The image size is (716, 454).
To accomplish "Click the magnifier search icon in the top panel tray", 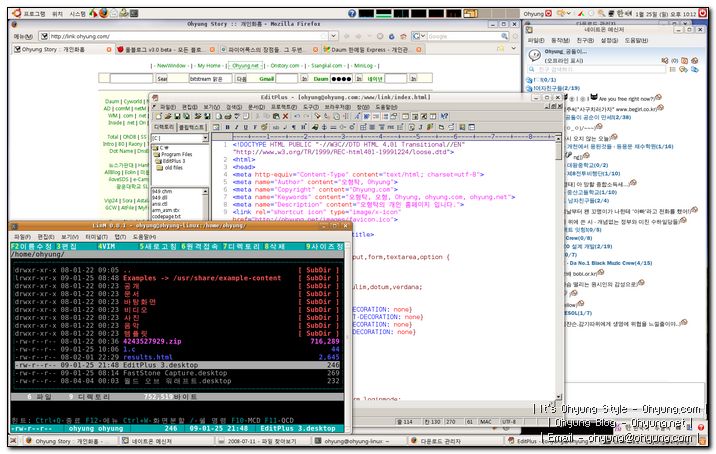I will [601, 14].
